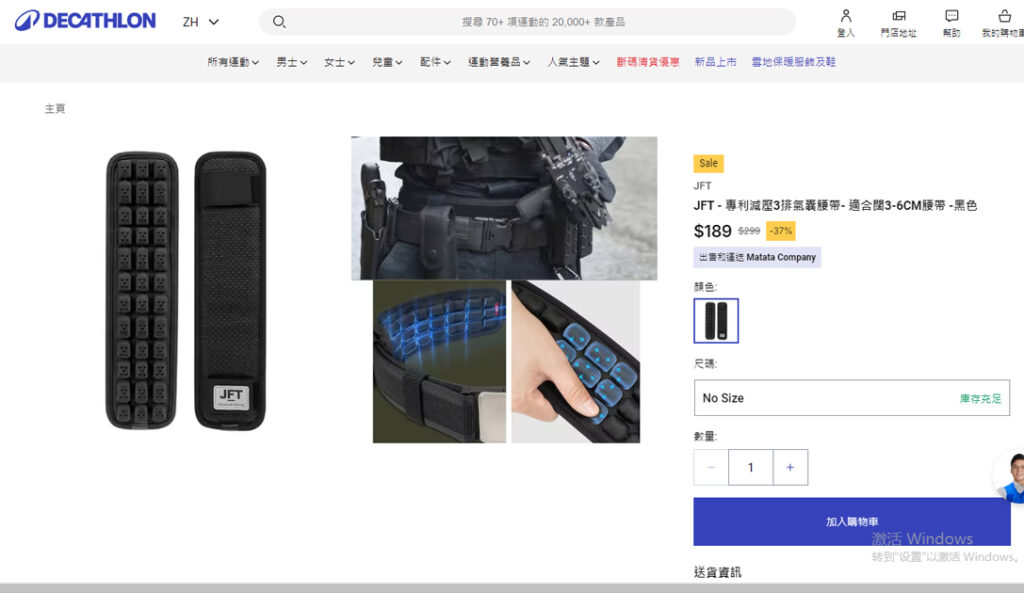
Task: Open the 新品上市 new arrivals link
Action: click(715, 62)
